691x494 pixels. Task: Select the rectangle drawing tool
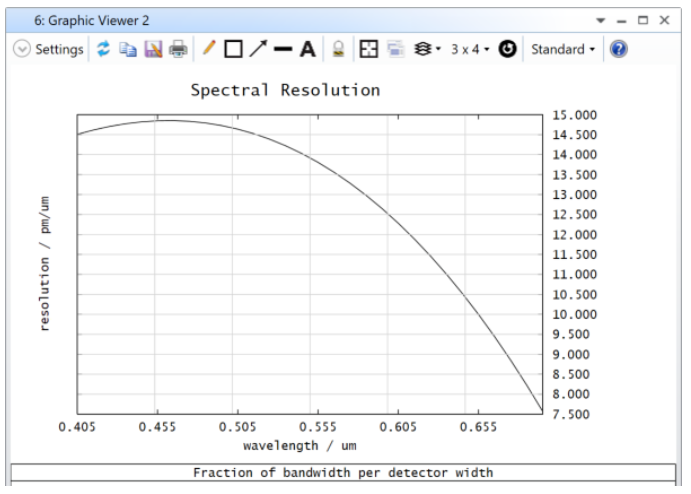click(x=233, y=49)
